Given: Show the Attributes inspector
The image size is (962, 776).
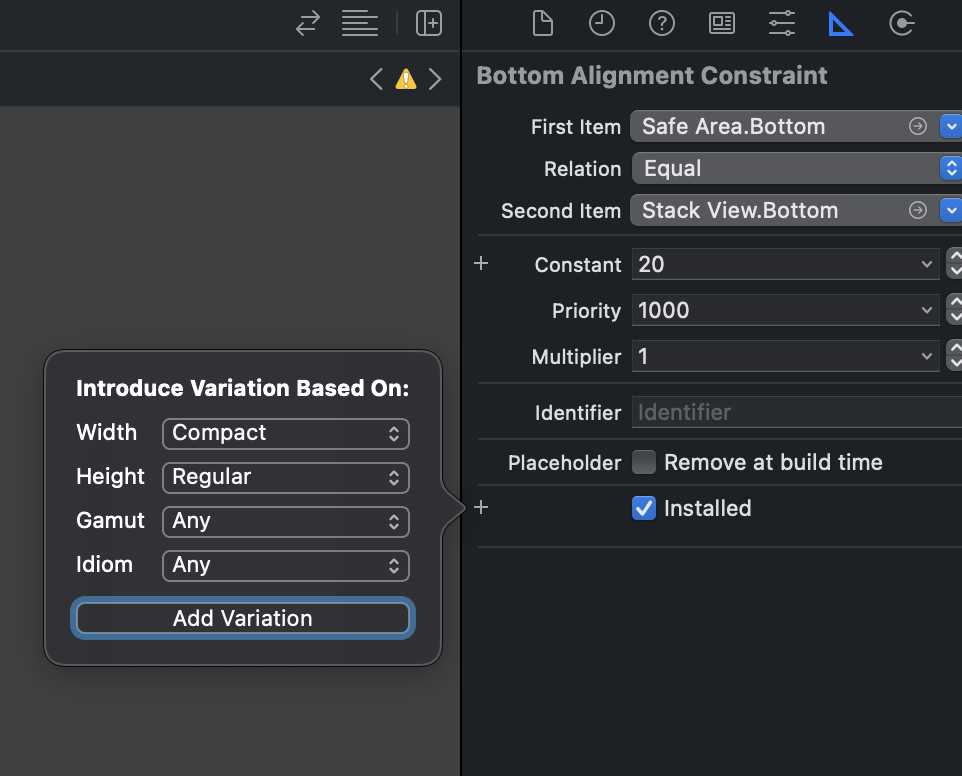Looking at the screenshot, I should pos(781,23).
